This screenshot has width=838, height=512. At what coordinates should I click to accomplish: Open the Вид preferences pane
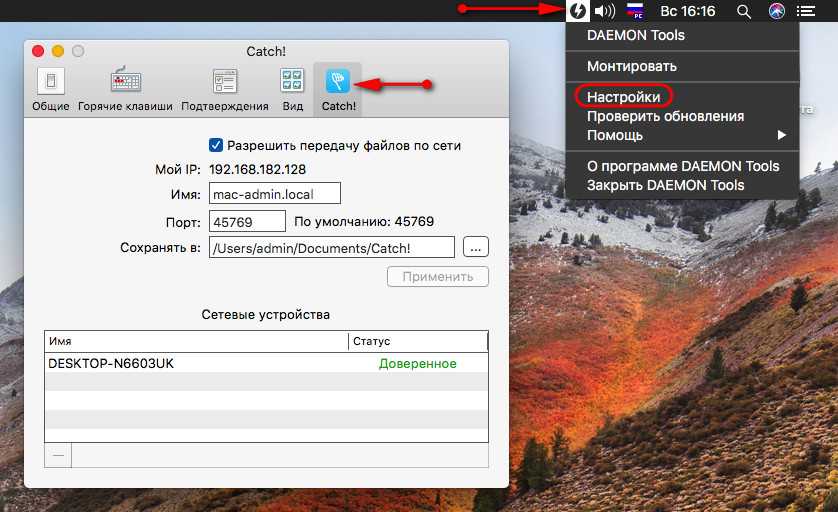coord(292,88)
